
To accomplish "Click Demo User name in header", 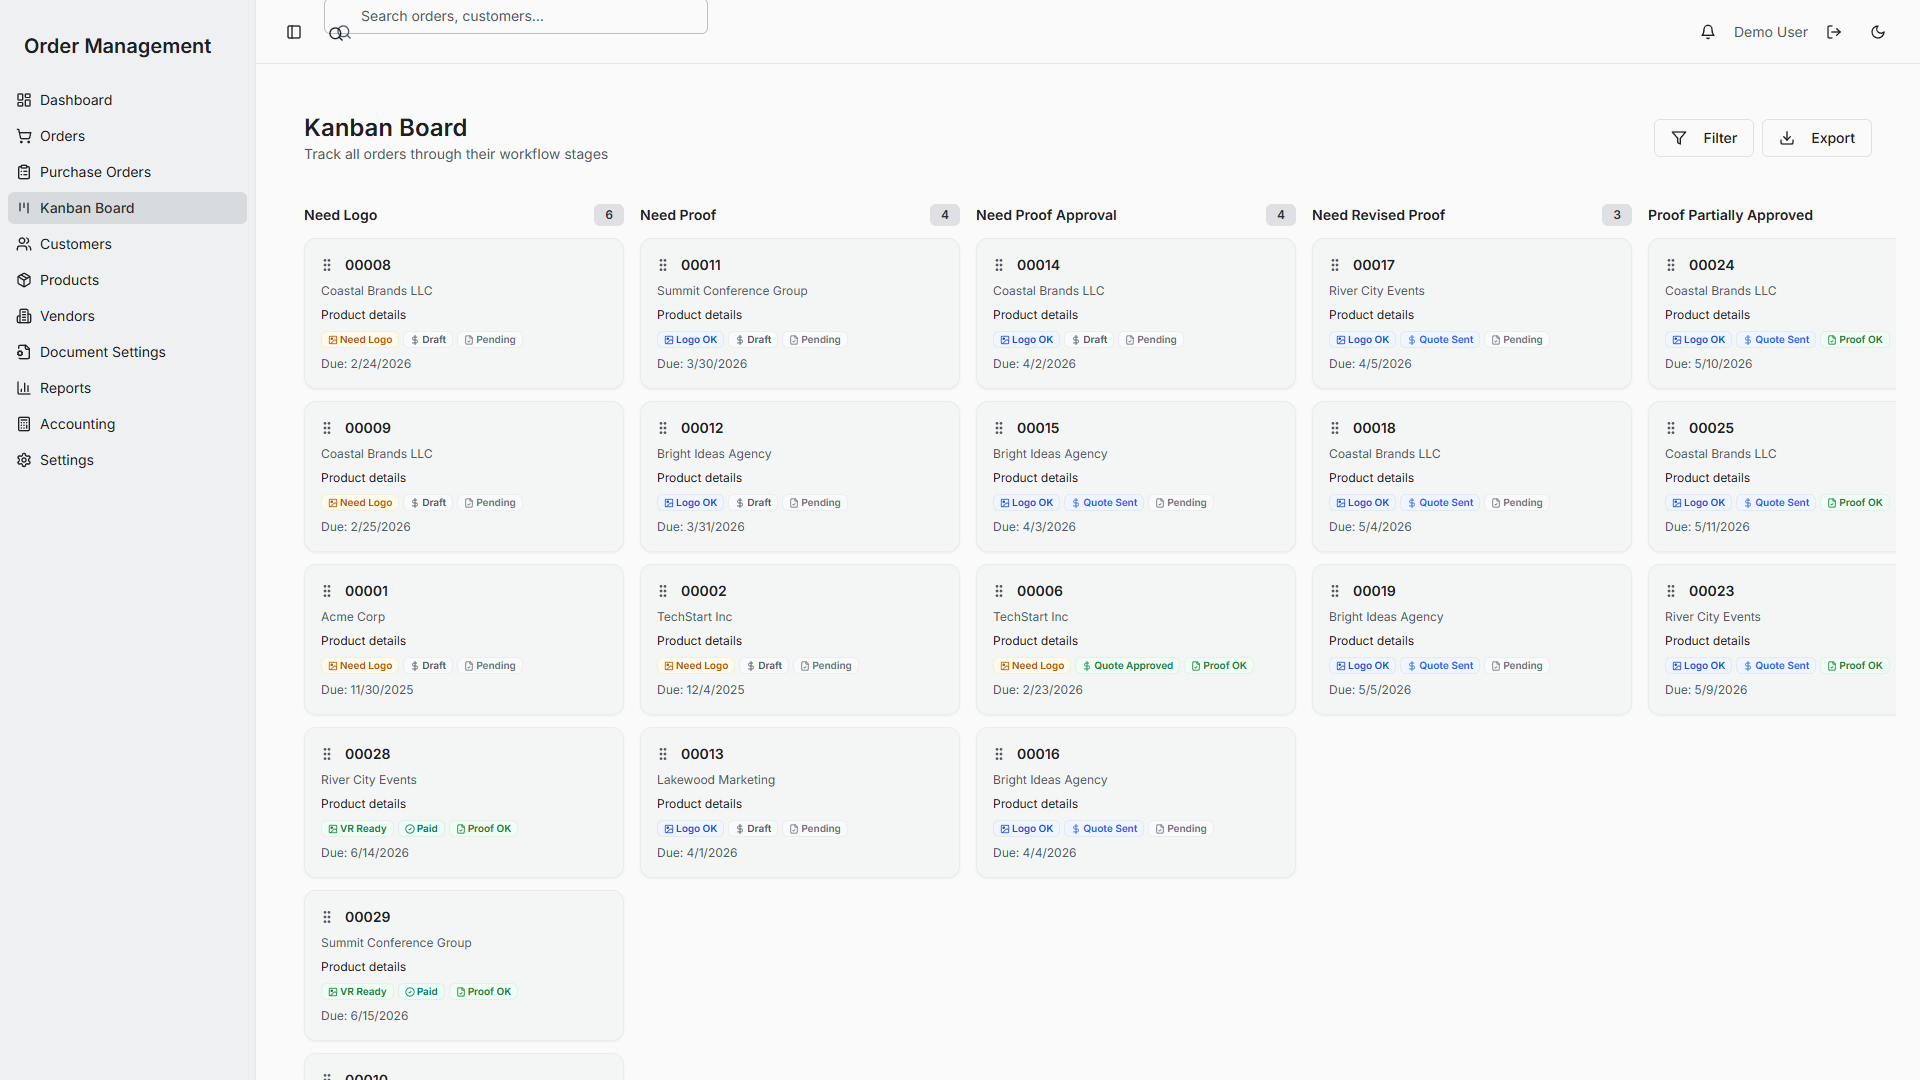I will click(x=1770, y=32).
